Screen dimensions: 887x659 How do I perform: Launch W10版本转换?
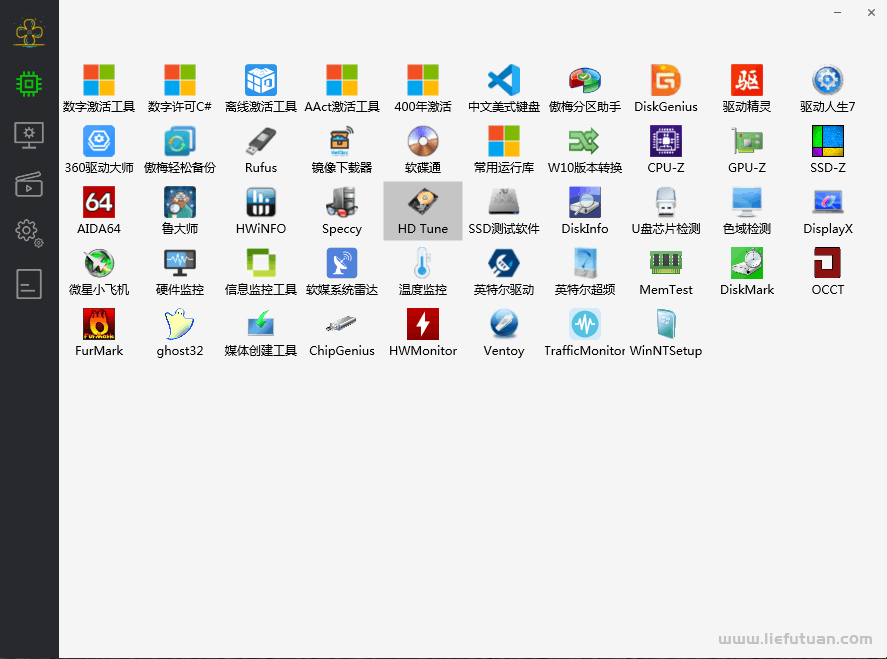[x=585, y=150]
